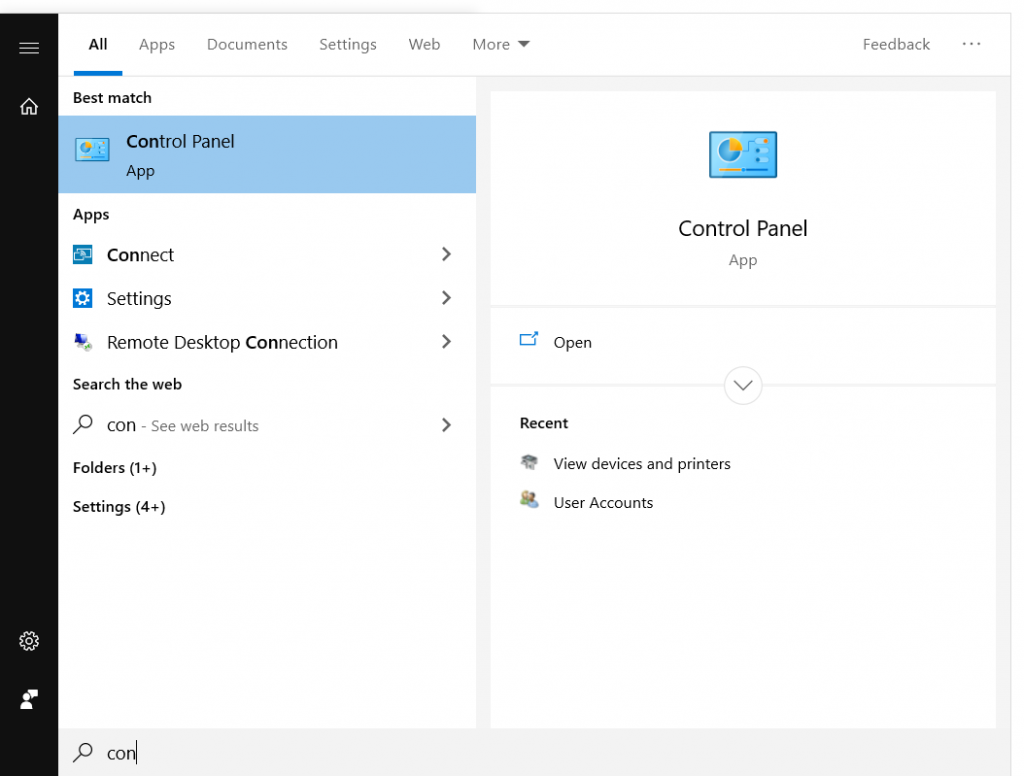Image resolution: width=1024 pixels, height=776 pixels.
Task: Click the Remote Desktop Connection icon
Action: [x=83, y=342]
